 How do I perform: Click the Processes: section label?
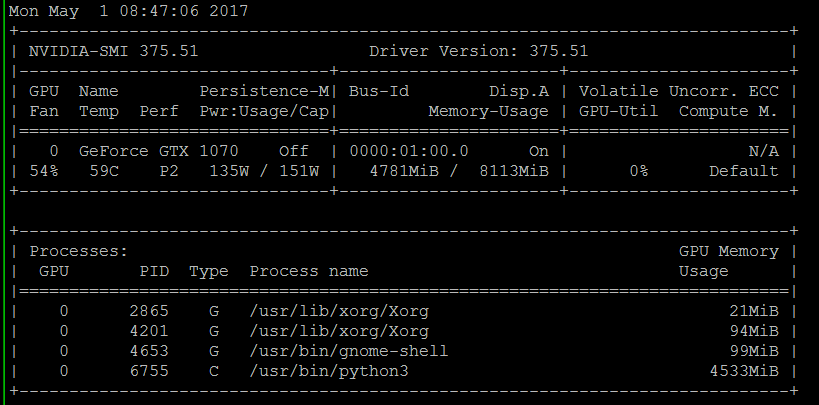pyautogui.click(x=79, y=251)
